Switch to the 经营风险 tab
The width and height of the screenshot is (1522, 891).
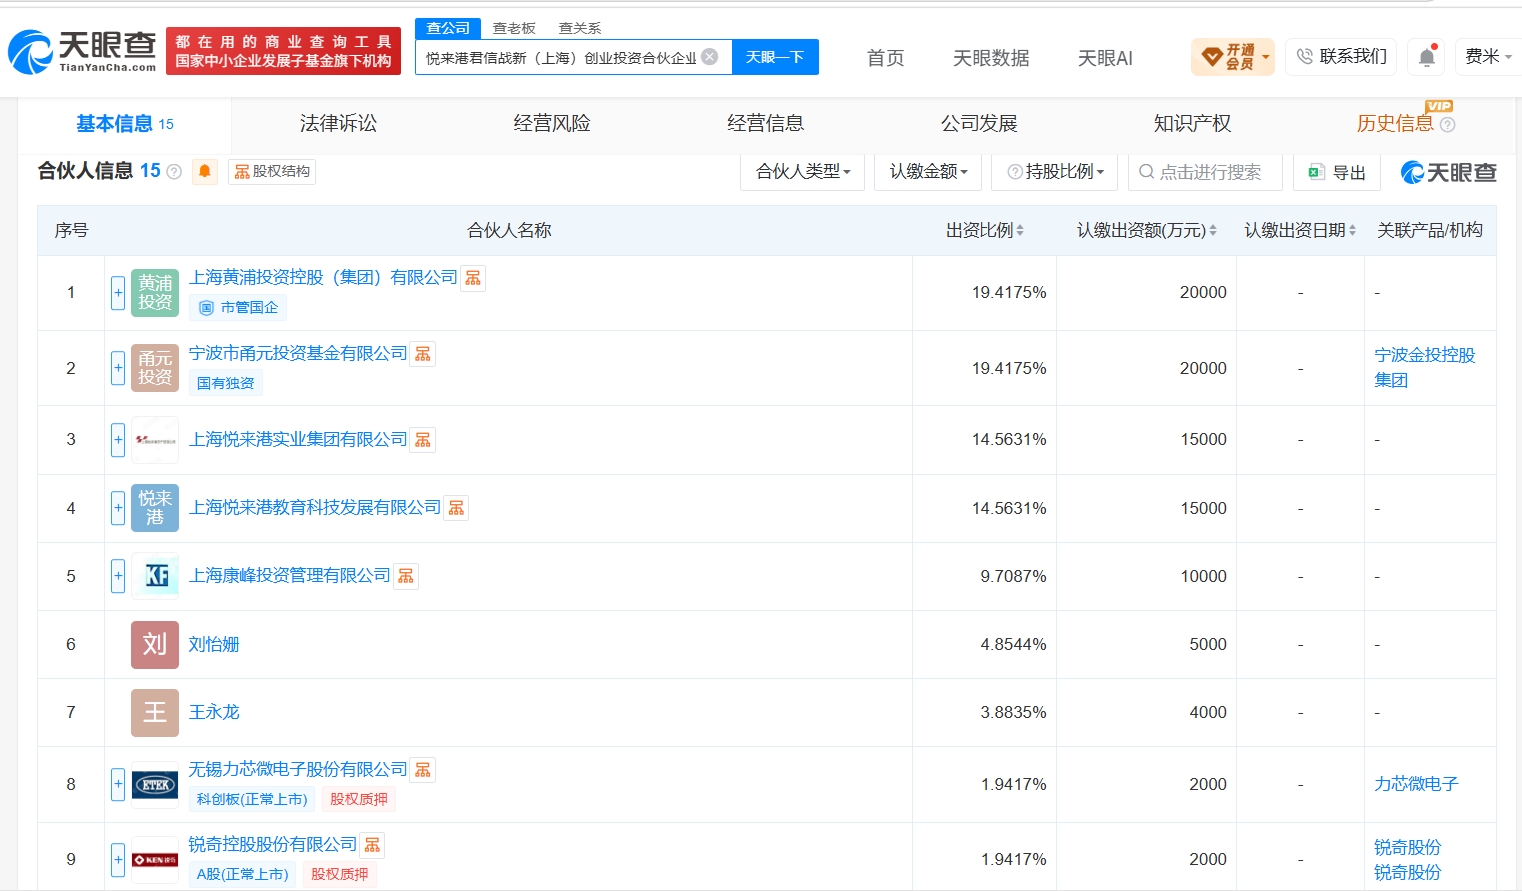(x=552, y=124)
